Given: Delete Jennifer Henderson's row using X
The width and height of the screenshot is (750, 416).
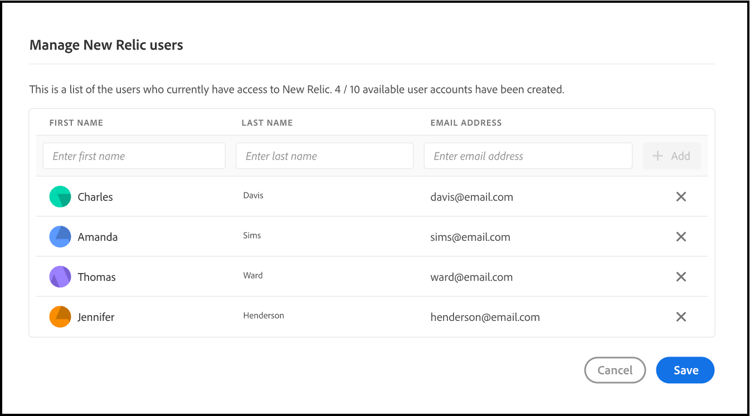Looking at the screenshot, I should coord(681,317).
